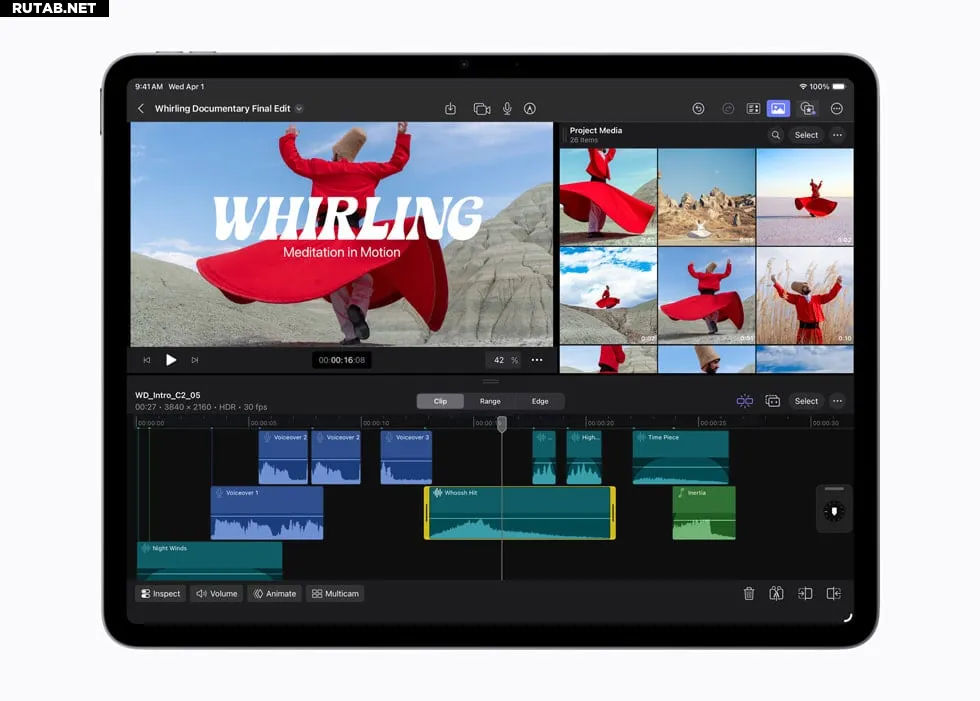
Task: Click the Live Drawing pen icon
Action: [530, 109]
